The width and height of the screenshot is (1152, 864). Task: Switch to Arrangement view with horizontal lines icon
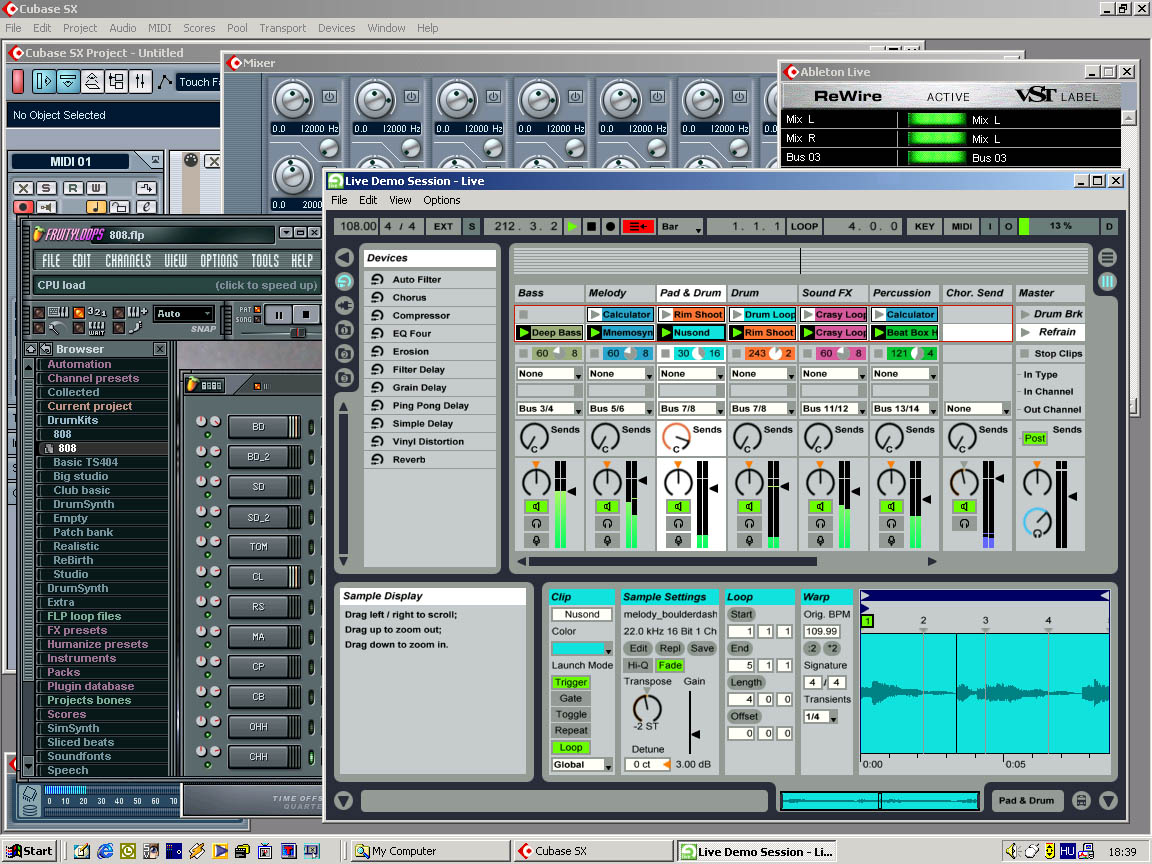pyautogui.click(x=1107, y=258)
